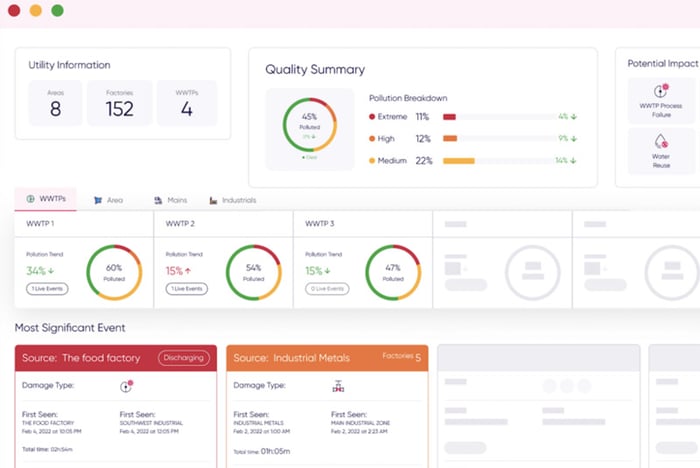
Task: Click the WWTP 1 trend down arrow
Action: 51,271
